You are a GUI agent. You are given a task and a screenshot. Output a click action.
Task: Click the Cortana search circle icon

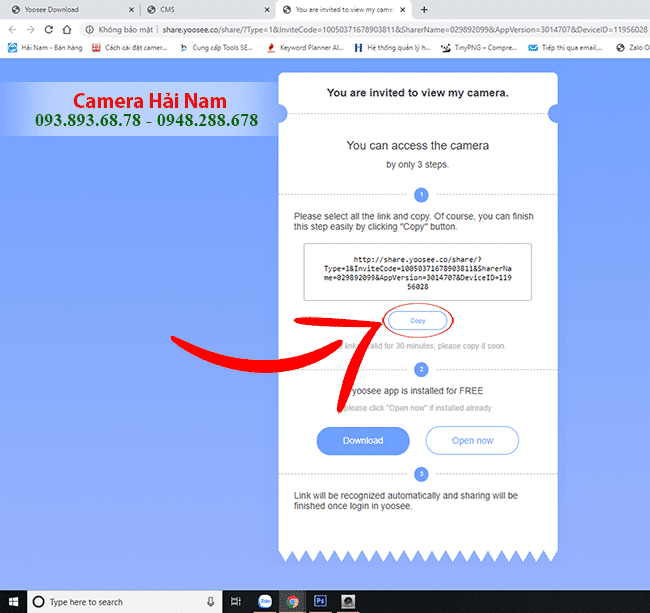tap(39, 602)
